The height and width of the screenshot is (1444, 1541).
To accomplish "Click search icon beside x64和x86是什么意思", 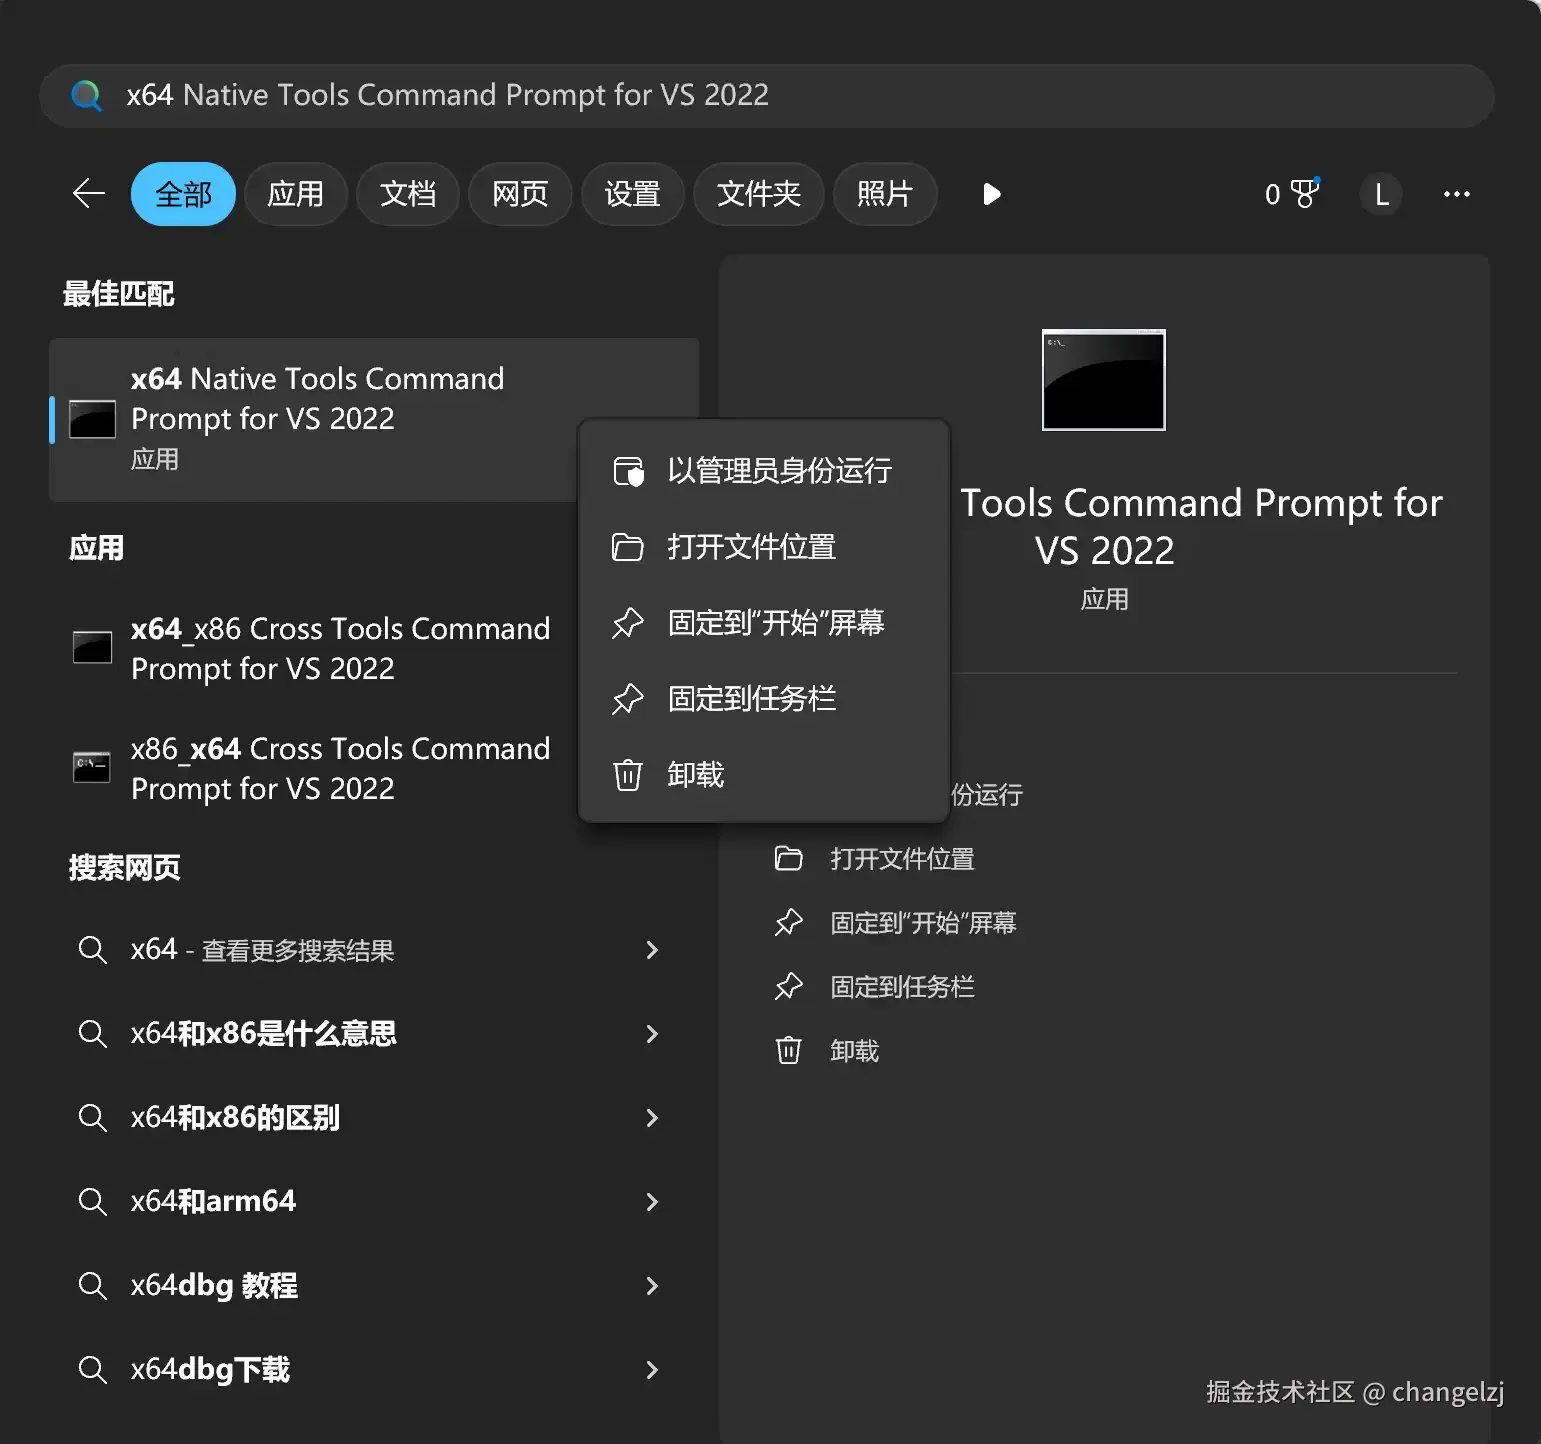I will (92, 1033).
